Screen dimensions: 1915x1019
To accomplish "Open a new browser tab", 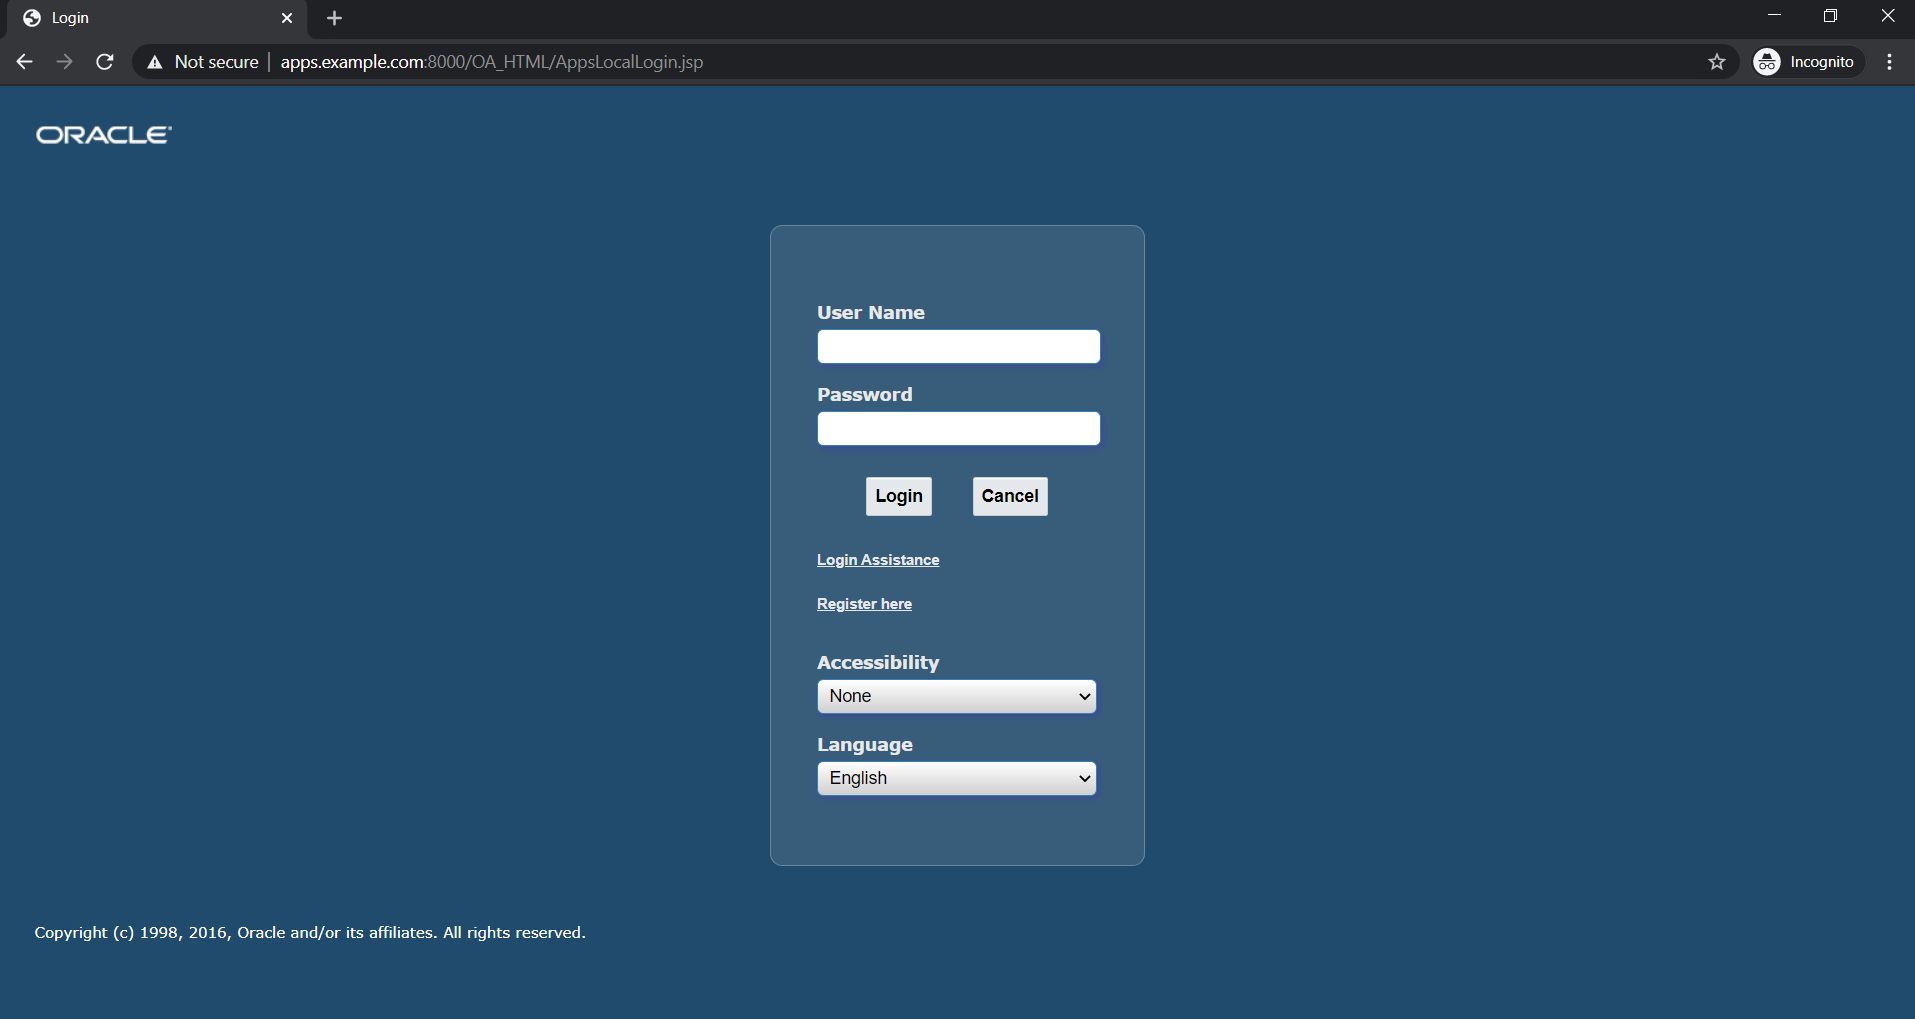I will pyautogui.click(x=334, y=18).
